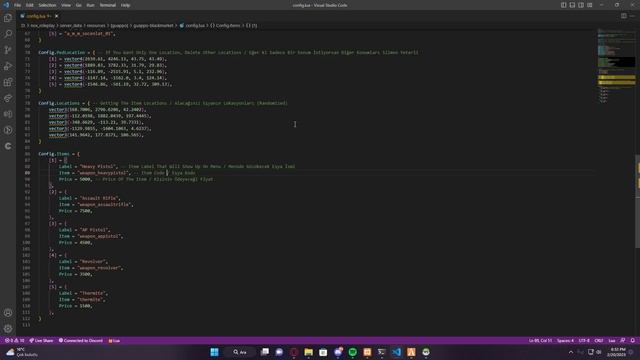Viewport: 640px width, 360px height.
Task: Open the Explorer view in activity bar
Action: point(8,18)
